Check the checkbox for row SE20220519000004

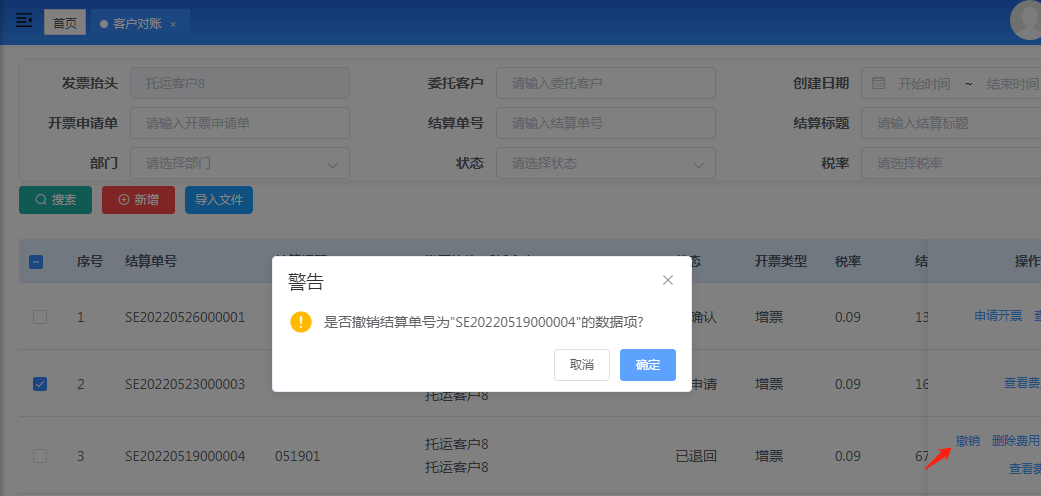[x=40, y=455]
